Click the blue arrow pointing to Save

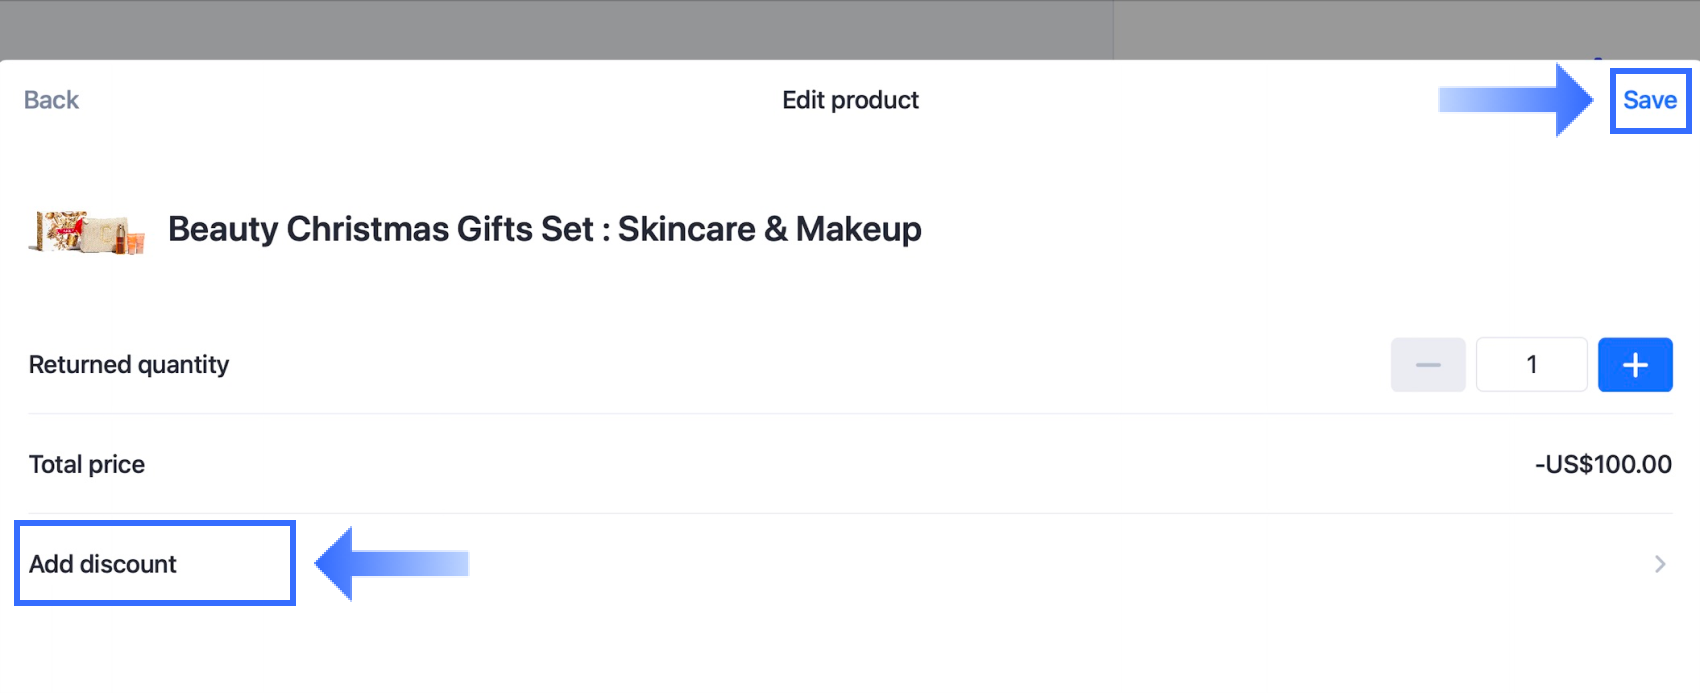pos(1514,100)
